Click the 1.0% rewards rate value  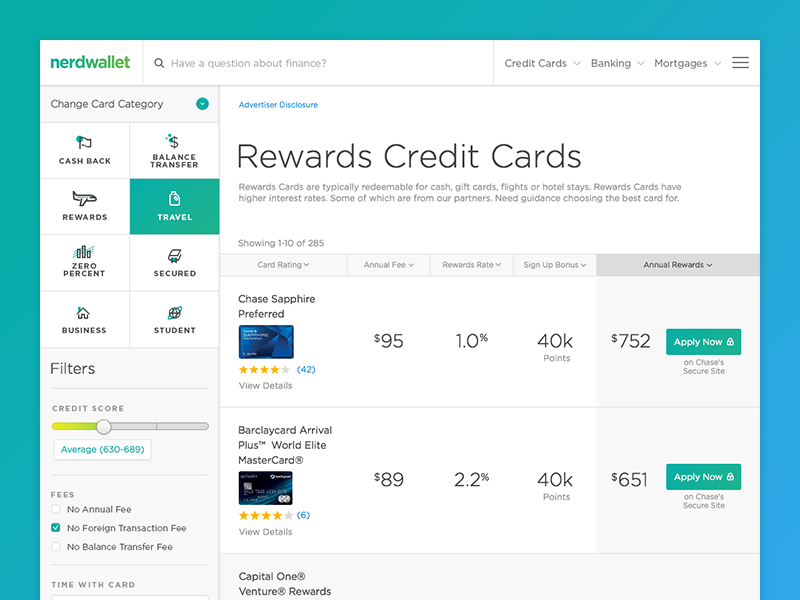[x=471, y=341]
